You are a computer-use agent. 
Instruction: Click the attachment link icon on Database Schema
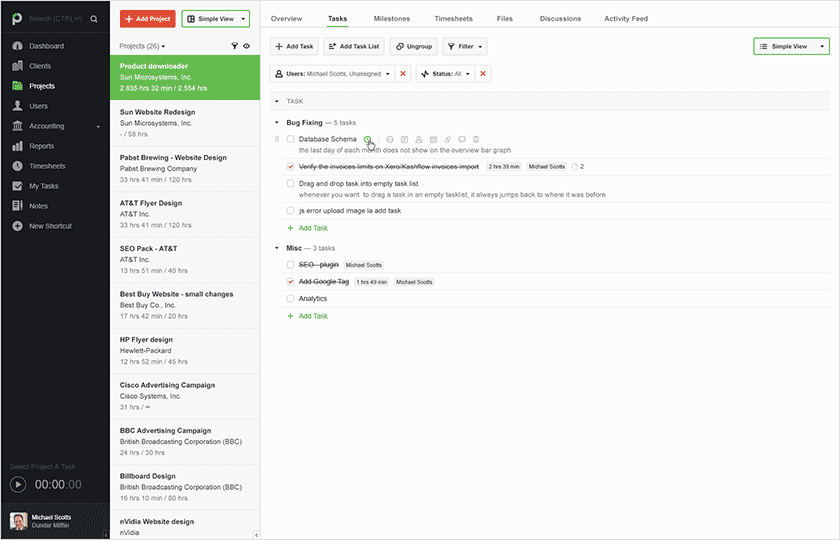coord(448,139)
